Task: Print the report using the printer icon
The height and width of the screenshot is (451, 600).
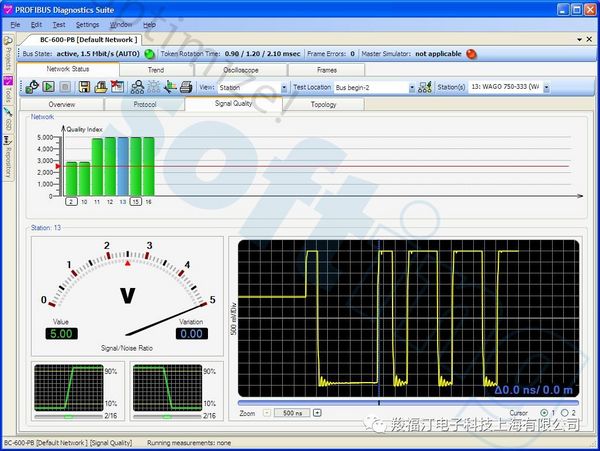Action: [186, 87]
